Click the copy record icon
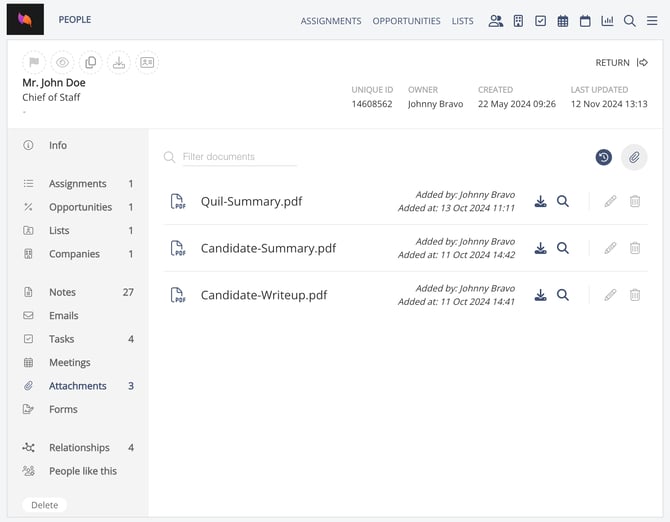 click(90, 62)
